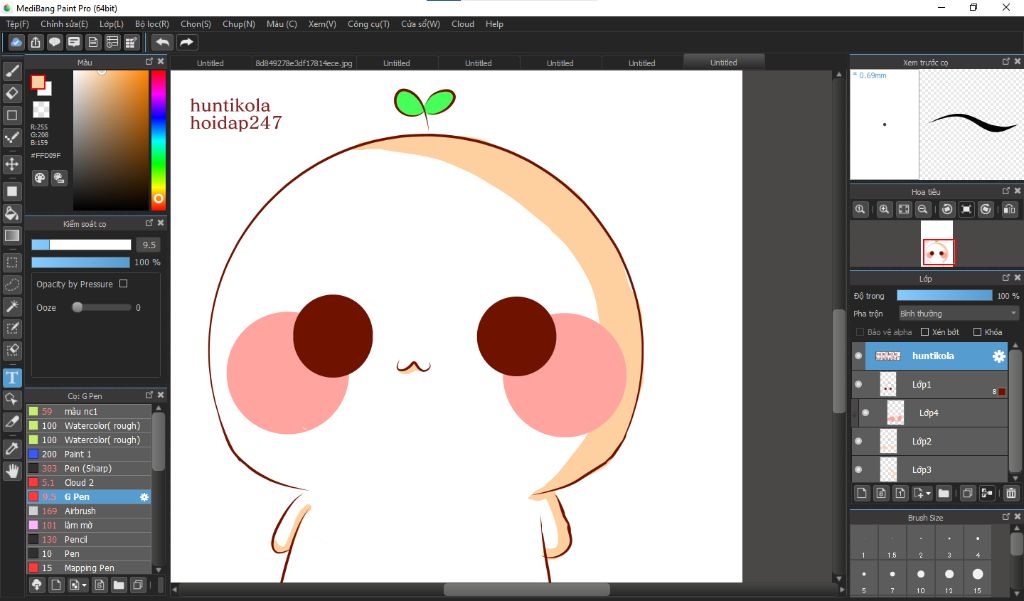The height and width of the screenshot is (601, 1024).
Task: Select the Gradient tool
Action: tap(12, 235)
